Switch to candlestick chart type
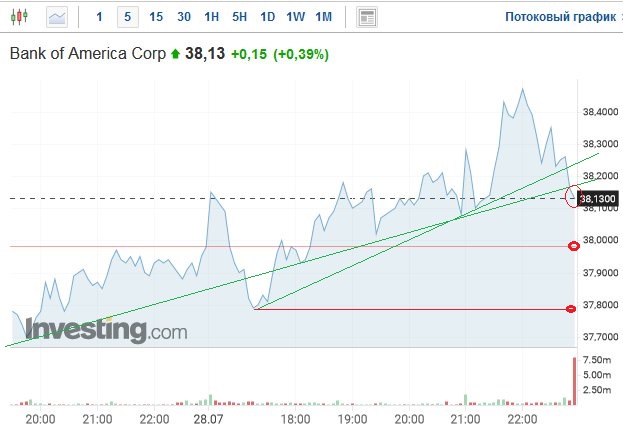 19,17
